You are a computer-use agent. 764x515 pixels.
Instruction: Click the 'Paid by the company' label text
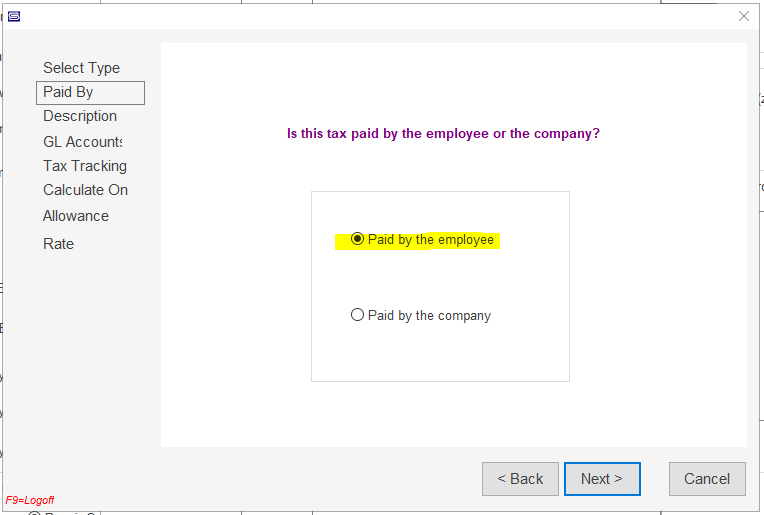(x=429, y=316)
